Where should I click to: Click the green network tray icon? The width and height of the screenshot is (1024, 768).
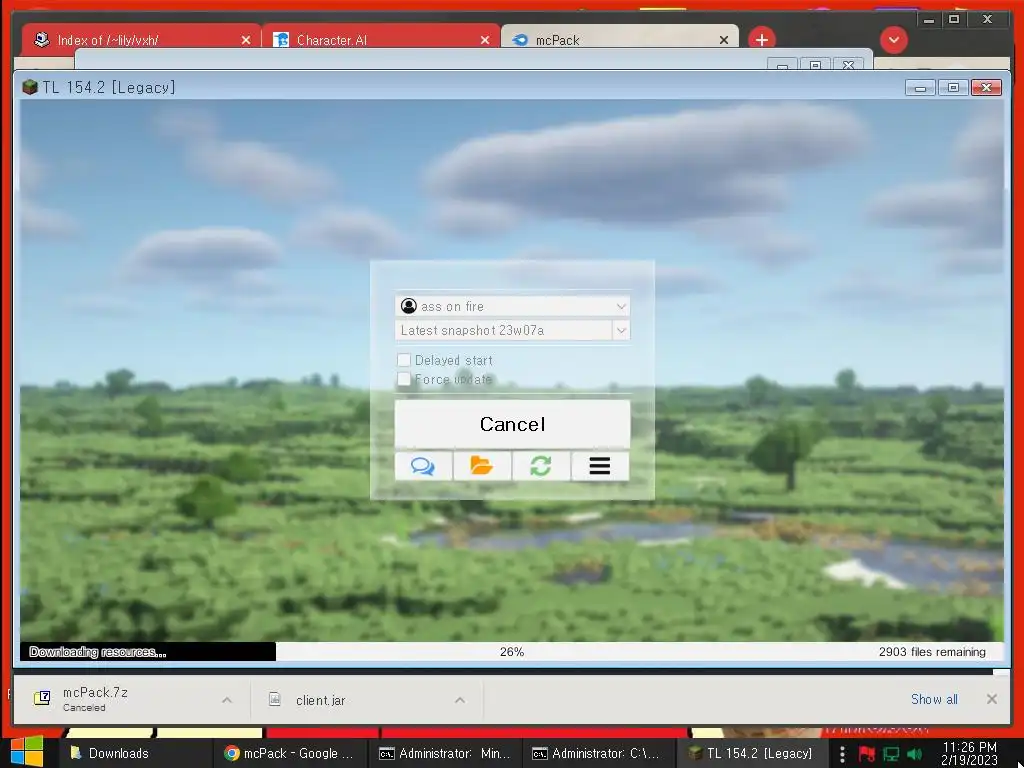[891, 754]
